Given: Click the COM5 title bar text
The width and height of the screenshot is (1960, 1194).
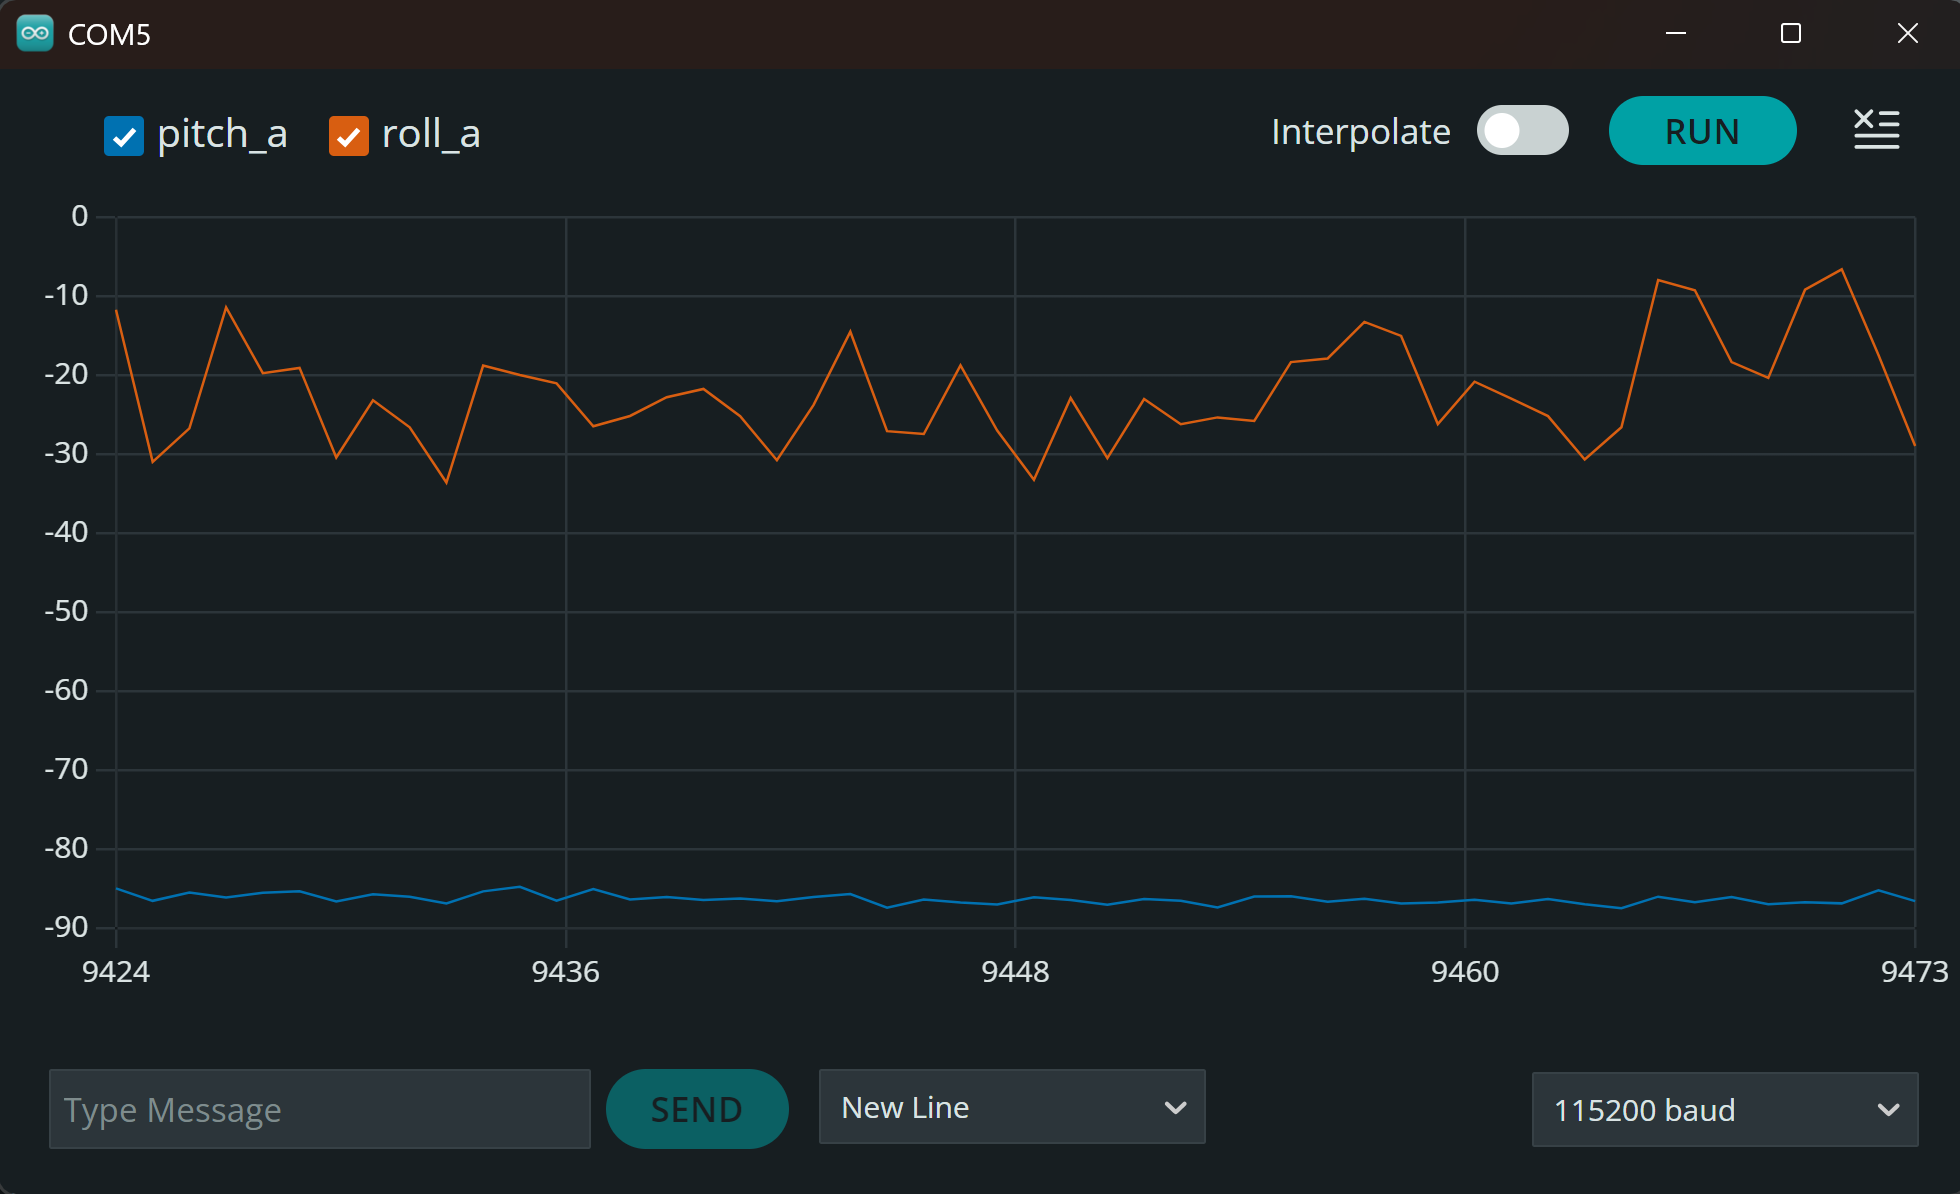Looking at the screenshot, I should (x=109, y=35).
